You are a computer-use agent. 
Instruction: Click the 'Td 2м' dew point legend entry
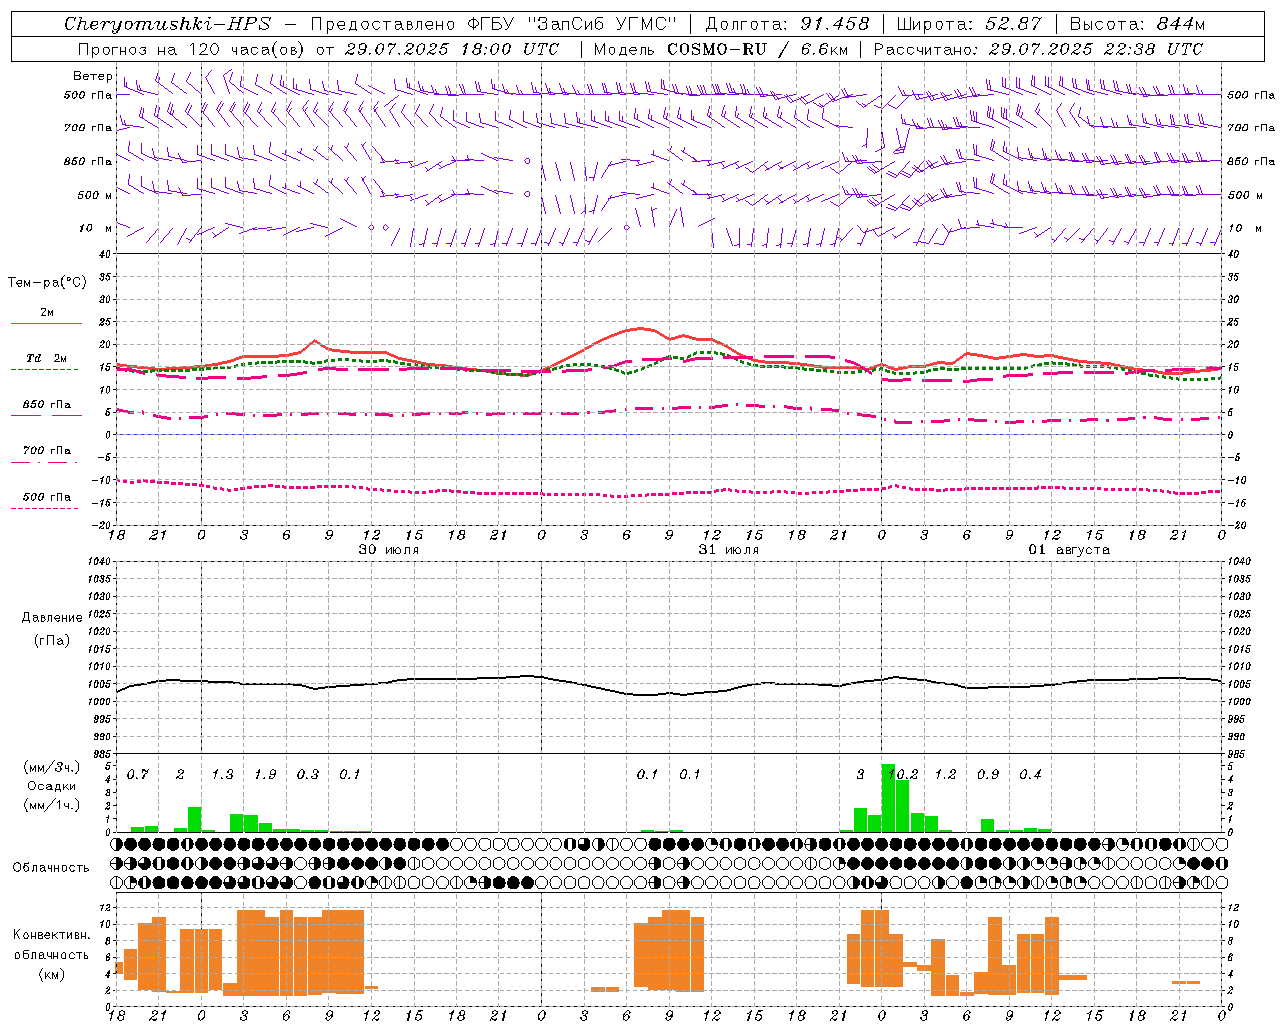pos(47,358)
